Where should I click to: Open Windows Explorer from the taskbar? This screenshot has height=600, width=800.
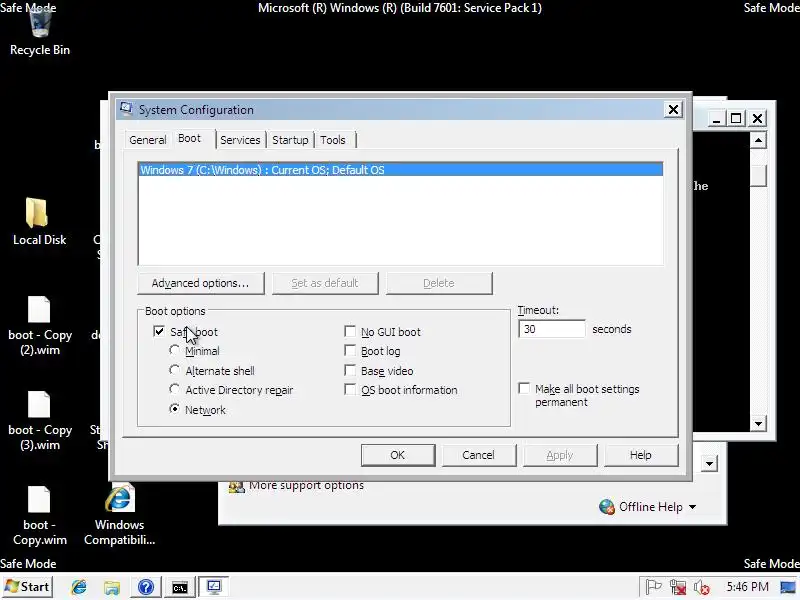(x=112, y=587)
